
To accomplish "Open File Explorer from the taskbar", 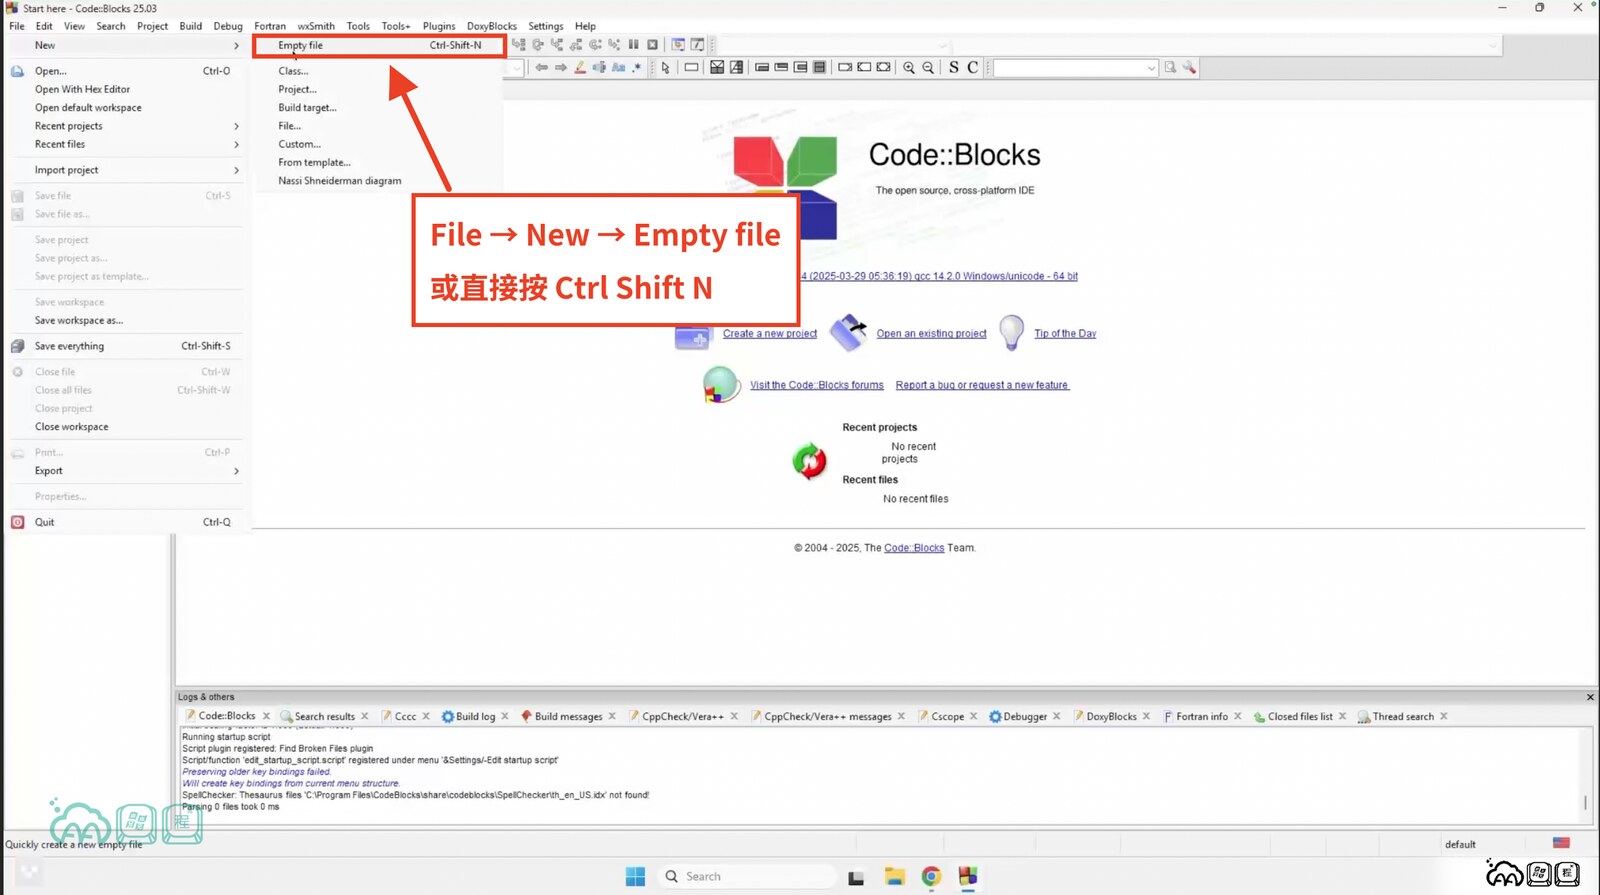I will (x=894, y=876).
